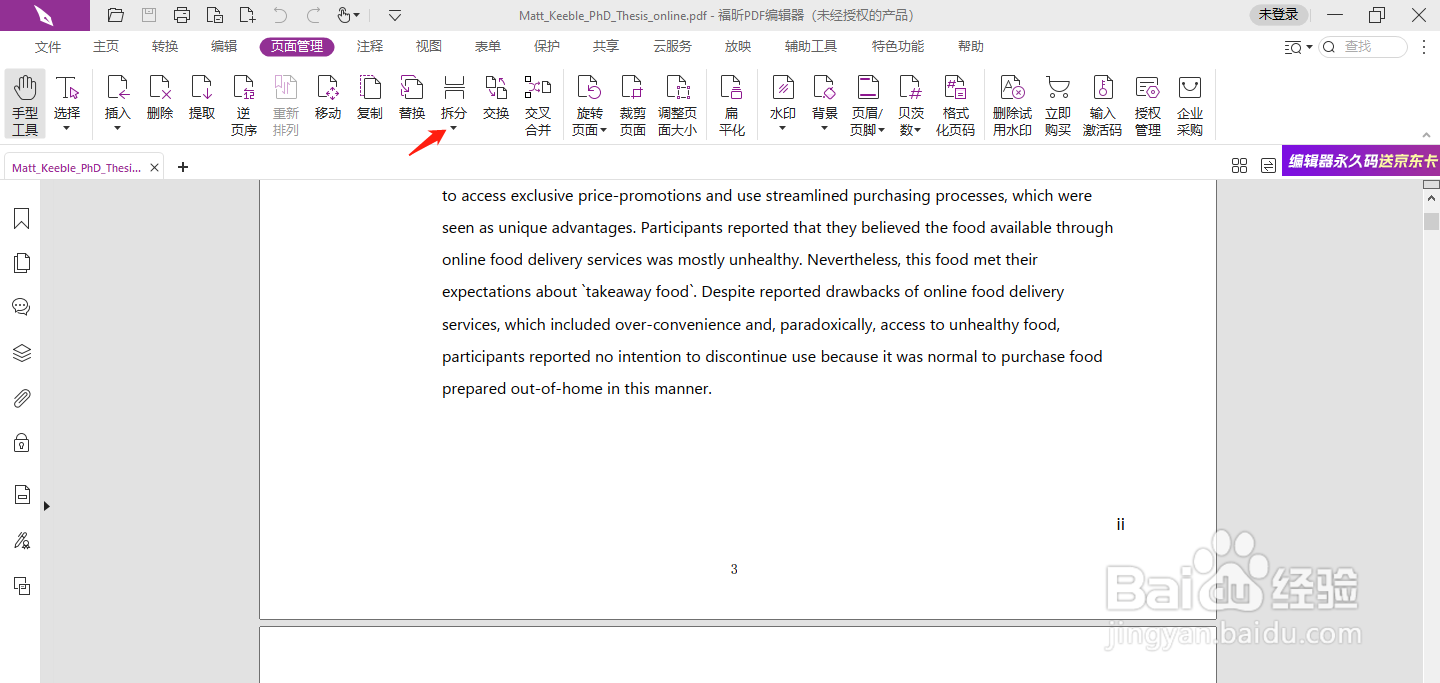
Task: Switch to the Edit (编辑) tab
Action: coord(224,47)
